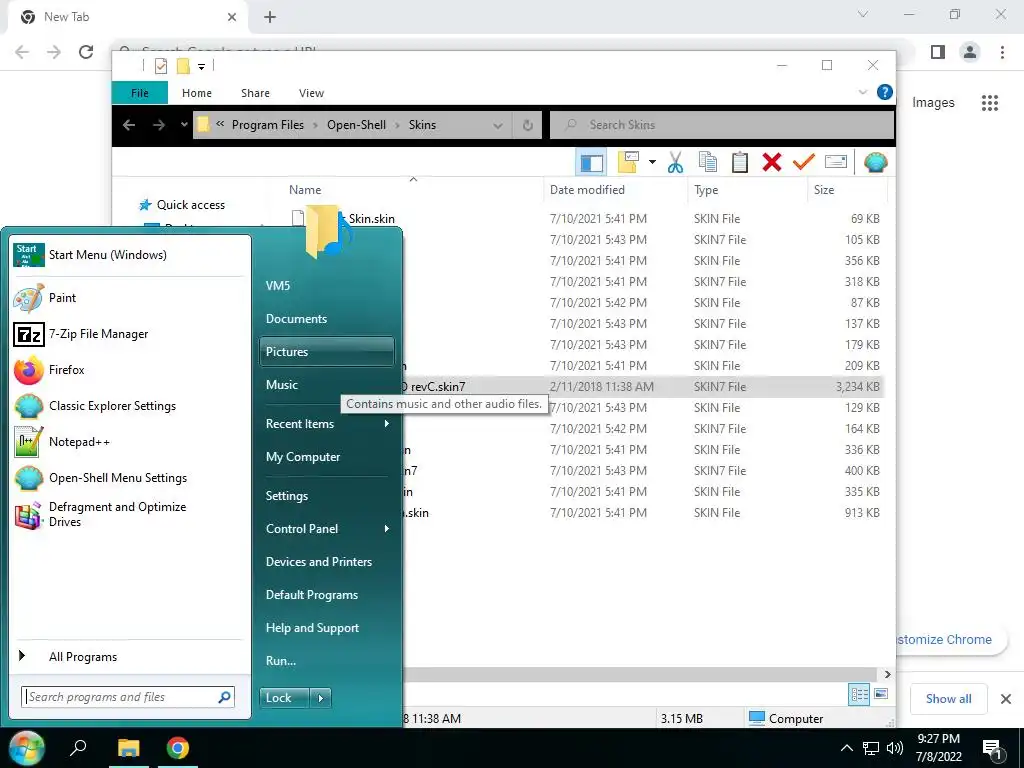Switch to details view layout
The image size is (1024, 768).
pos(859,694)
